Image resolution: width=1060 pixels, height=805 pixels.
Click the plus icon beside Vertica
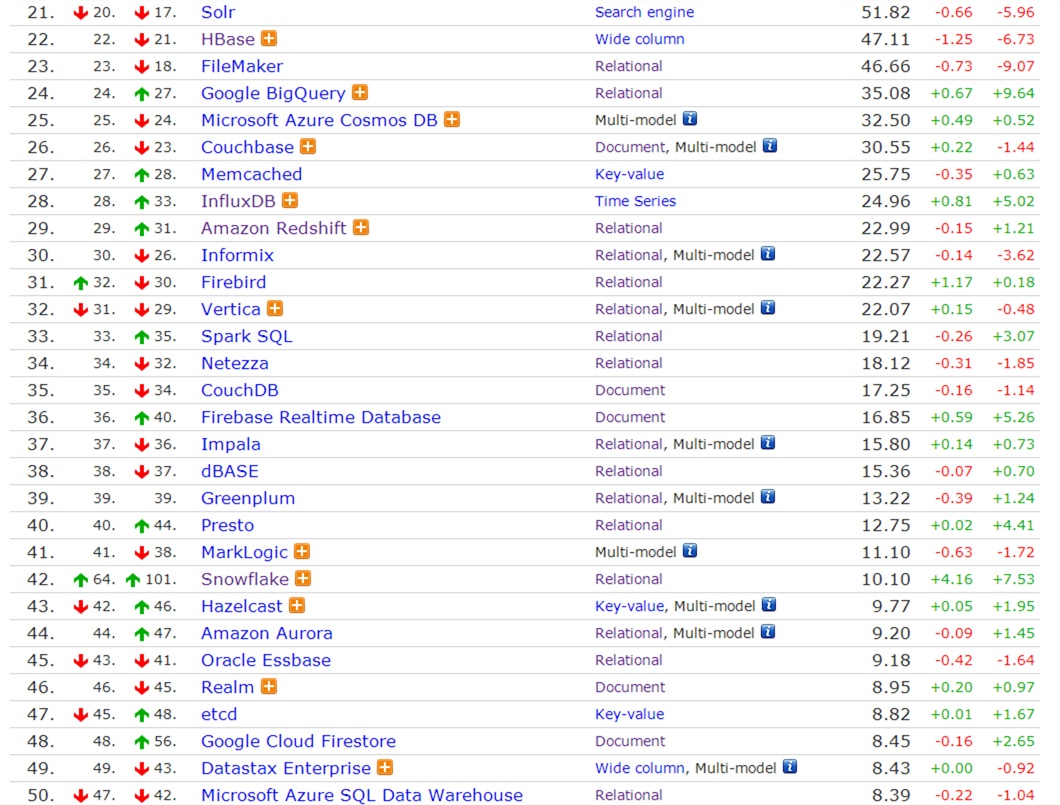(274, 309)
